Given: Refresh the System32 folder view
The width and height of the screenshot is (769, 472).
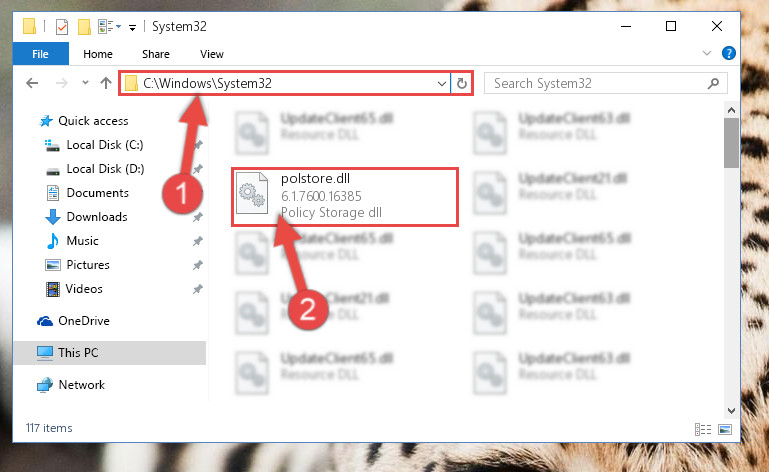Looking at the screenshot, I should (x=461, y=83).
